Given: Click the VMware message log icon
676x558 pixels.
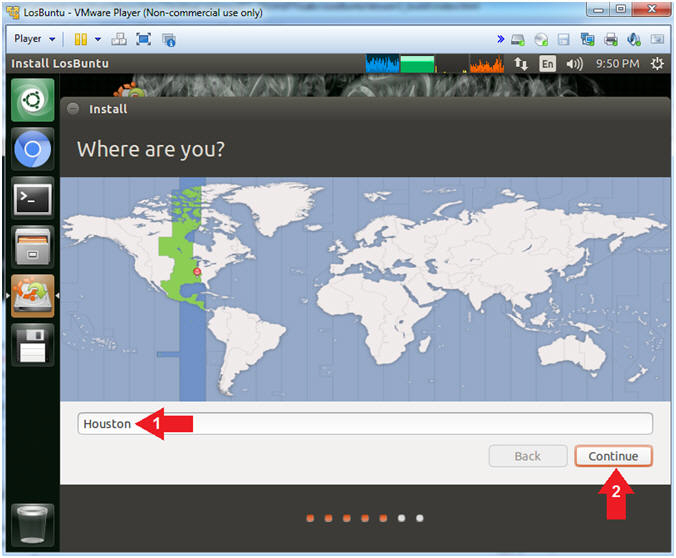Looking at the screenshot, I should pos(657,40).
